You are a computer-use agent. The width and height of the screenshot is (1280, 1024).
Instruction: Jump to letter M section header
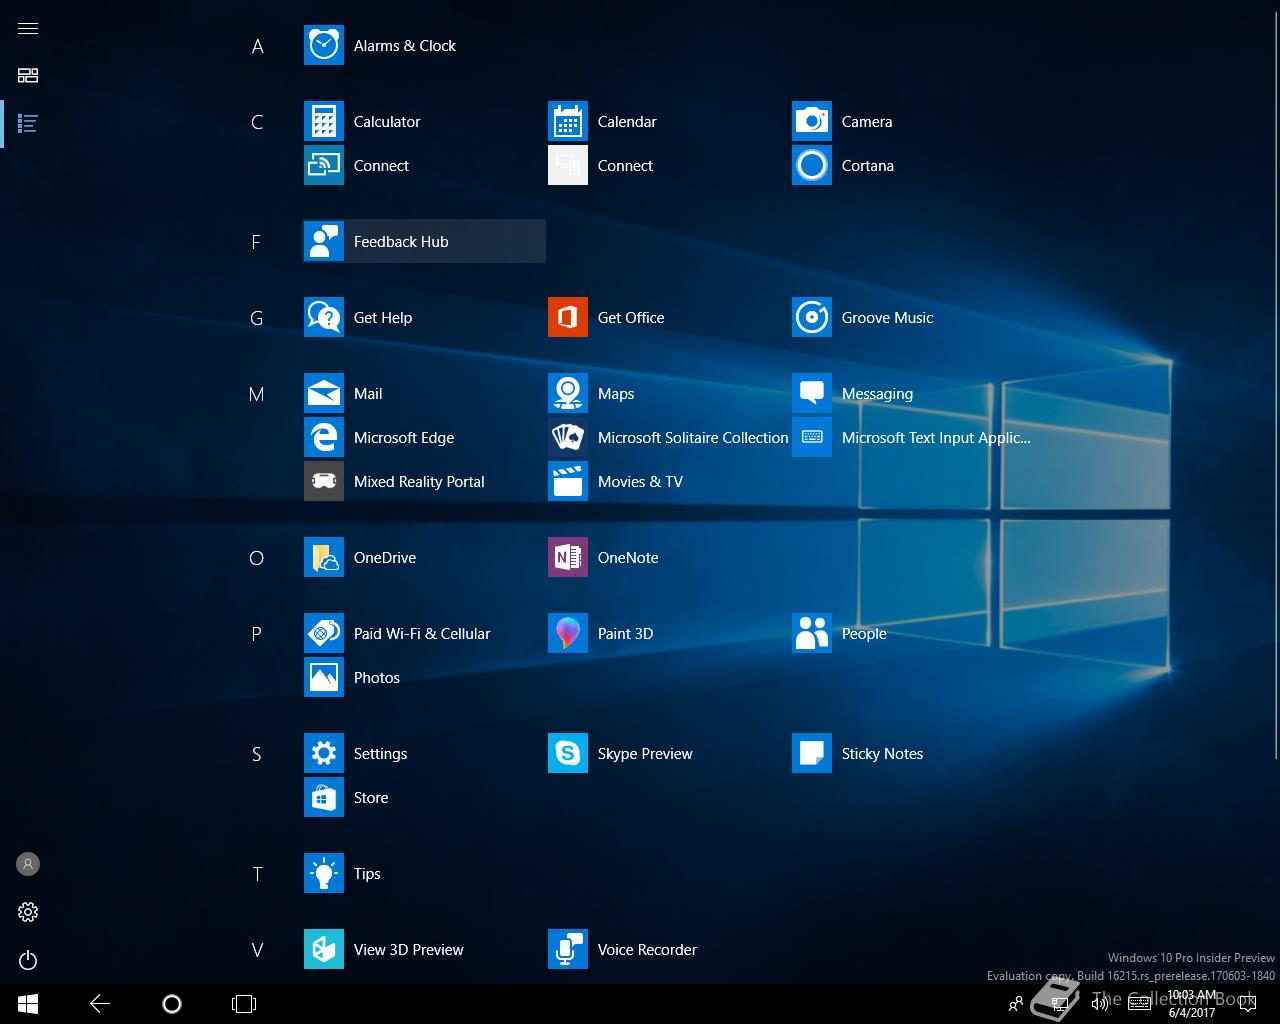click(x=257, y=394)
